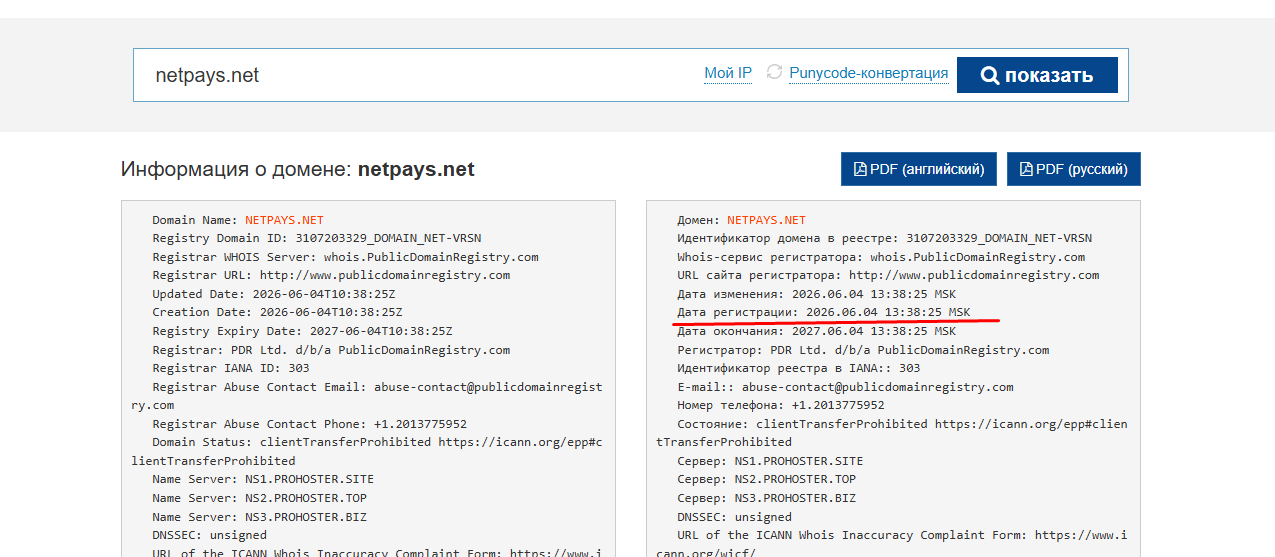
Task: Click Идентификатор реестра в IANA line
Action: click(x=798, y=368)
